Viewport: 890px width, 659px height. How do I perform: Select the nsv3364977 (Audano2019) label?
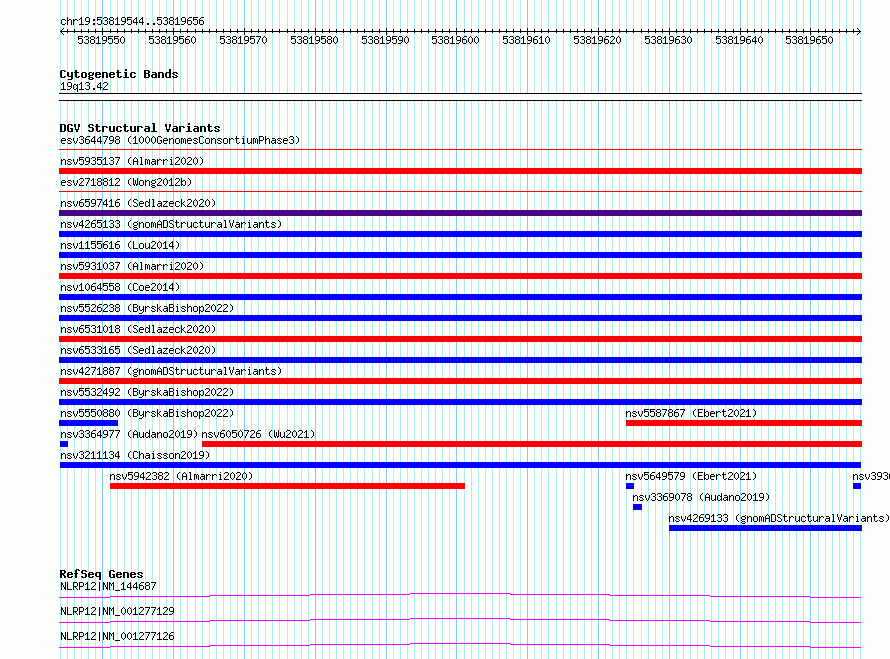pos(129,434)
